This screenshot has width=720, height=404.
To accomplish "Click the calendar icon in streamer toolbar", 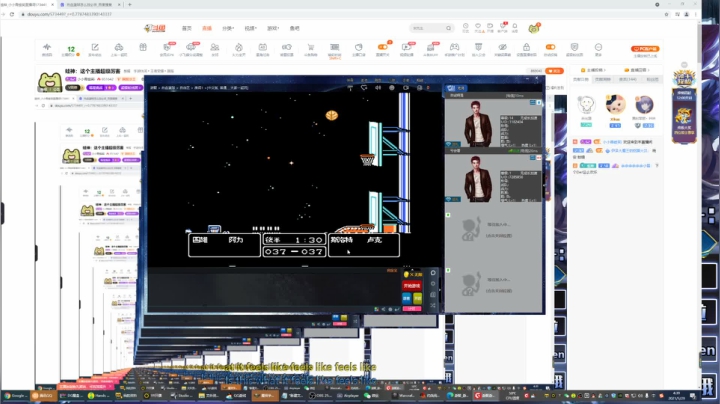I will (263, 47).
